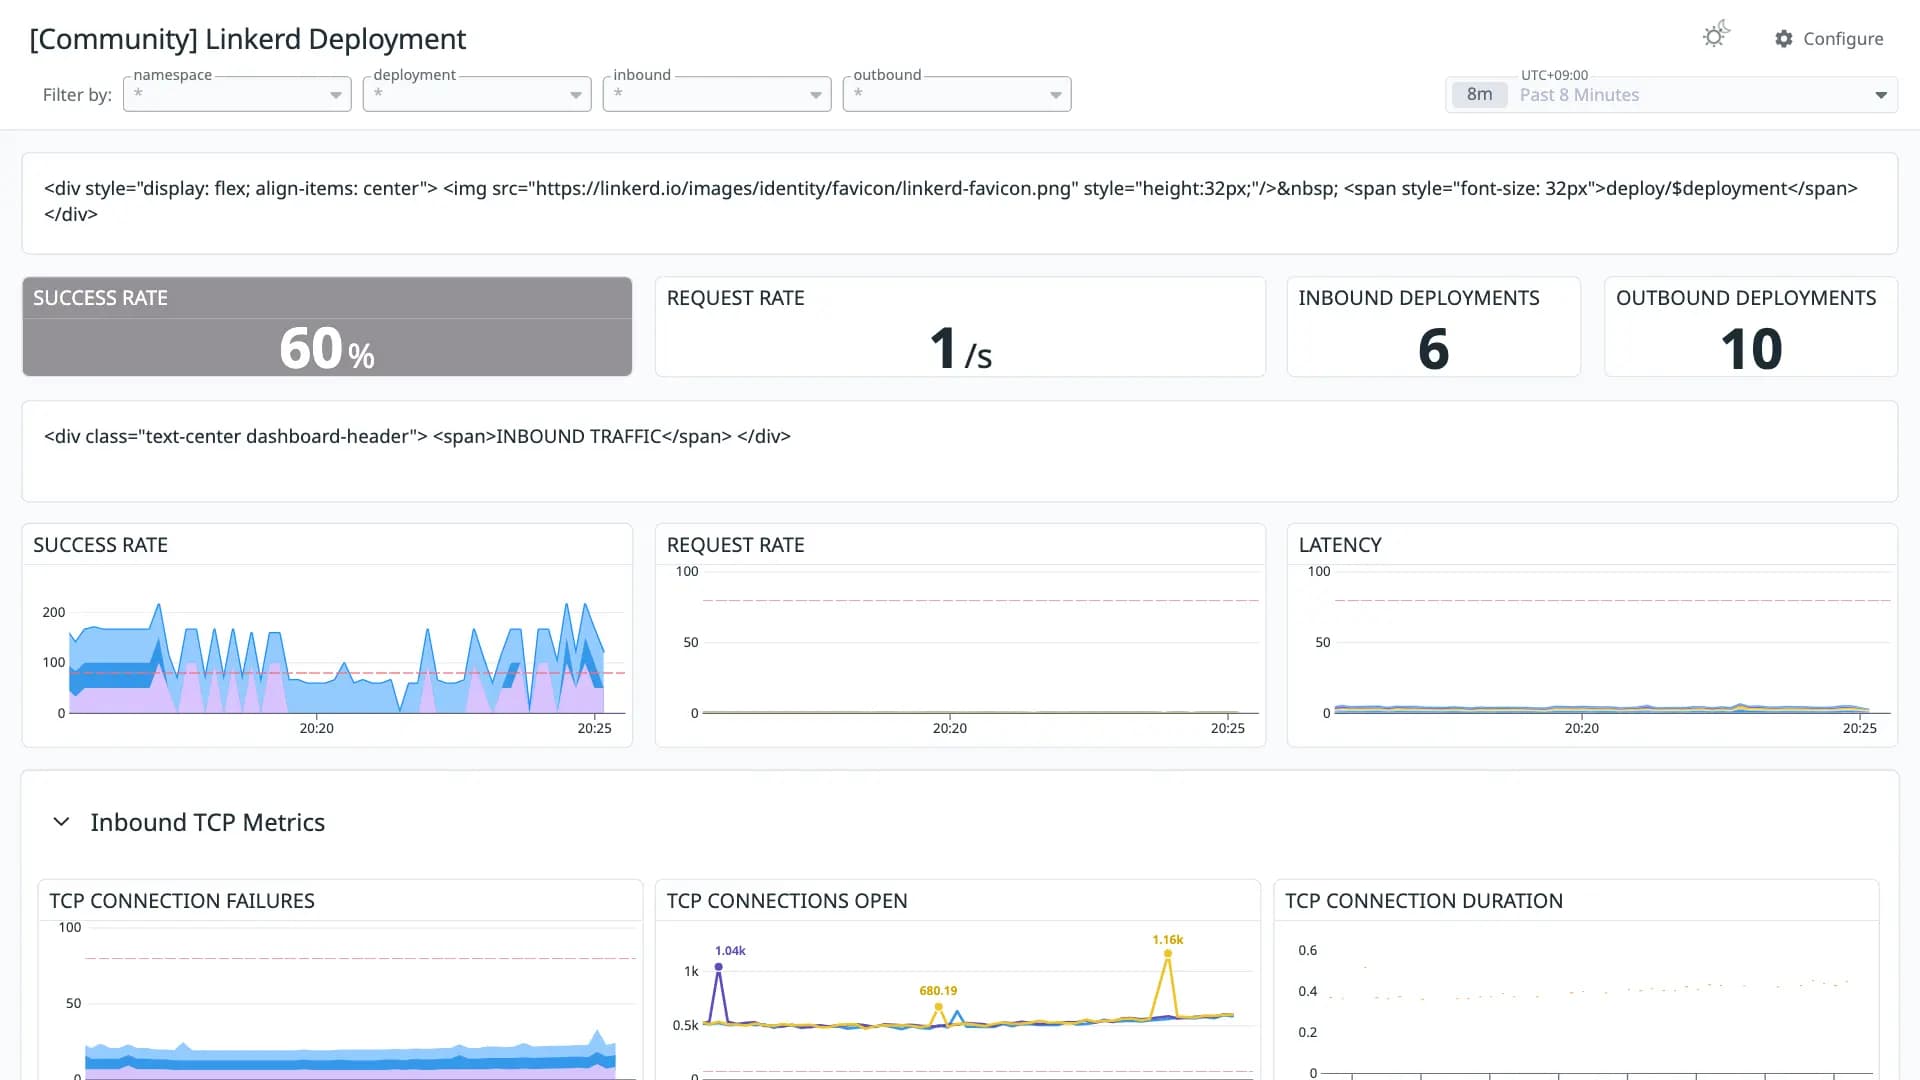Click the TCP Connection Duration title

tap(1423, 901)
